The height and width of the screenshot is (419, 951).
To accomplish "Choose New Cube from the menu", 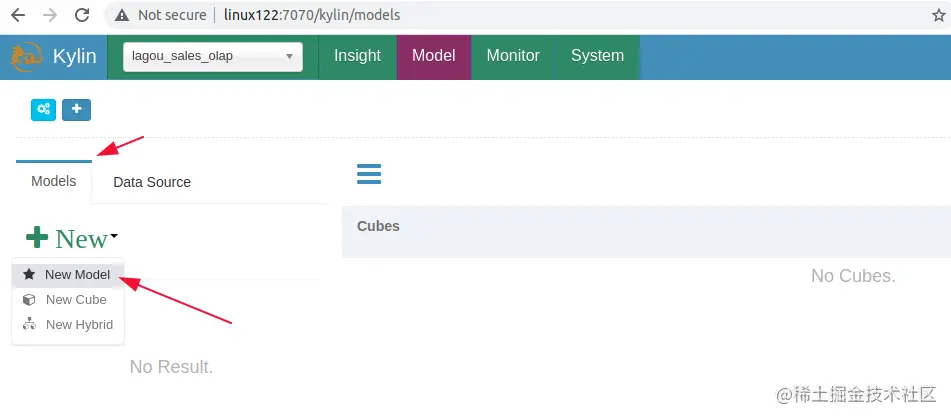I will [x=68, y=300].
